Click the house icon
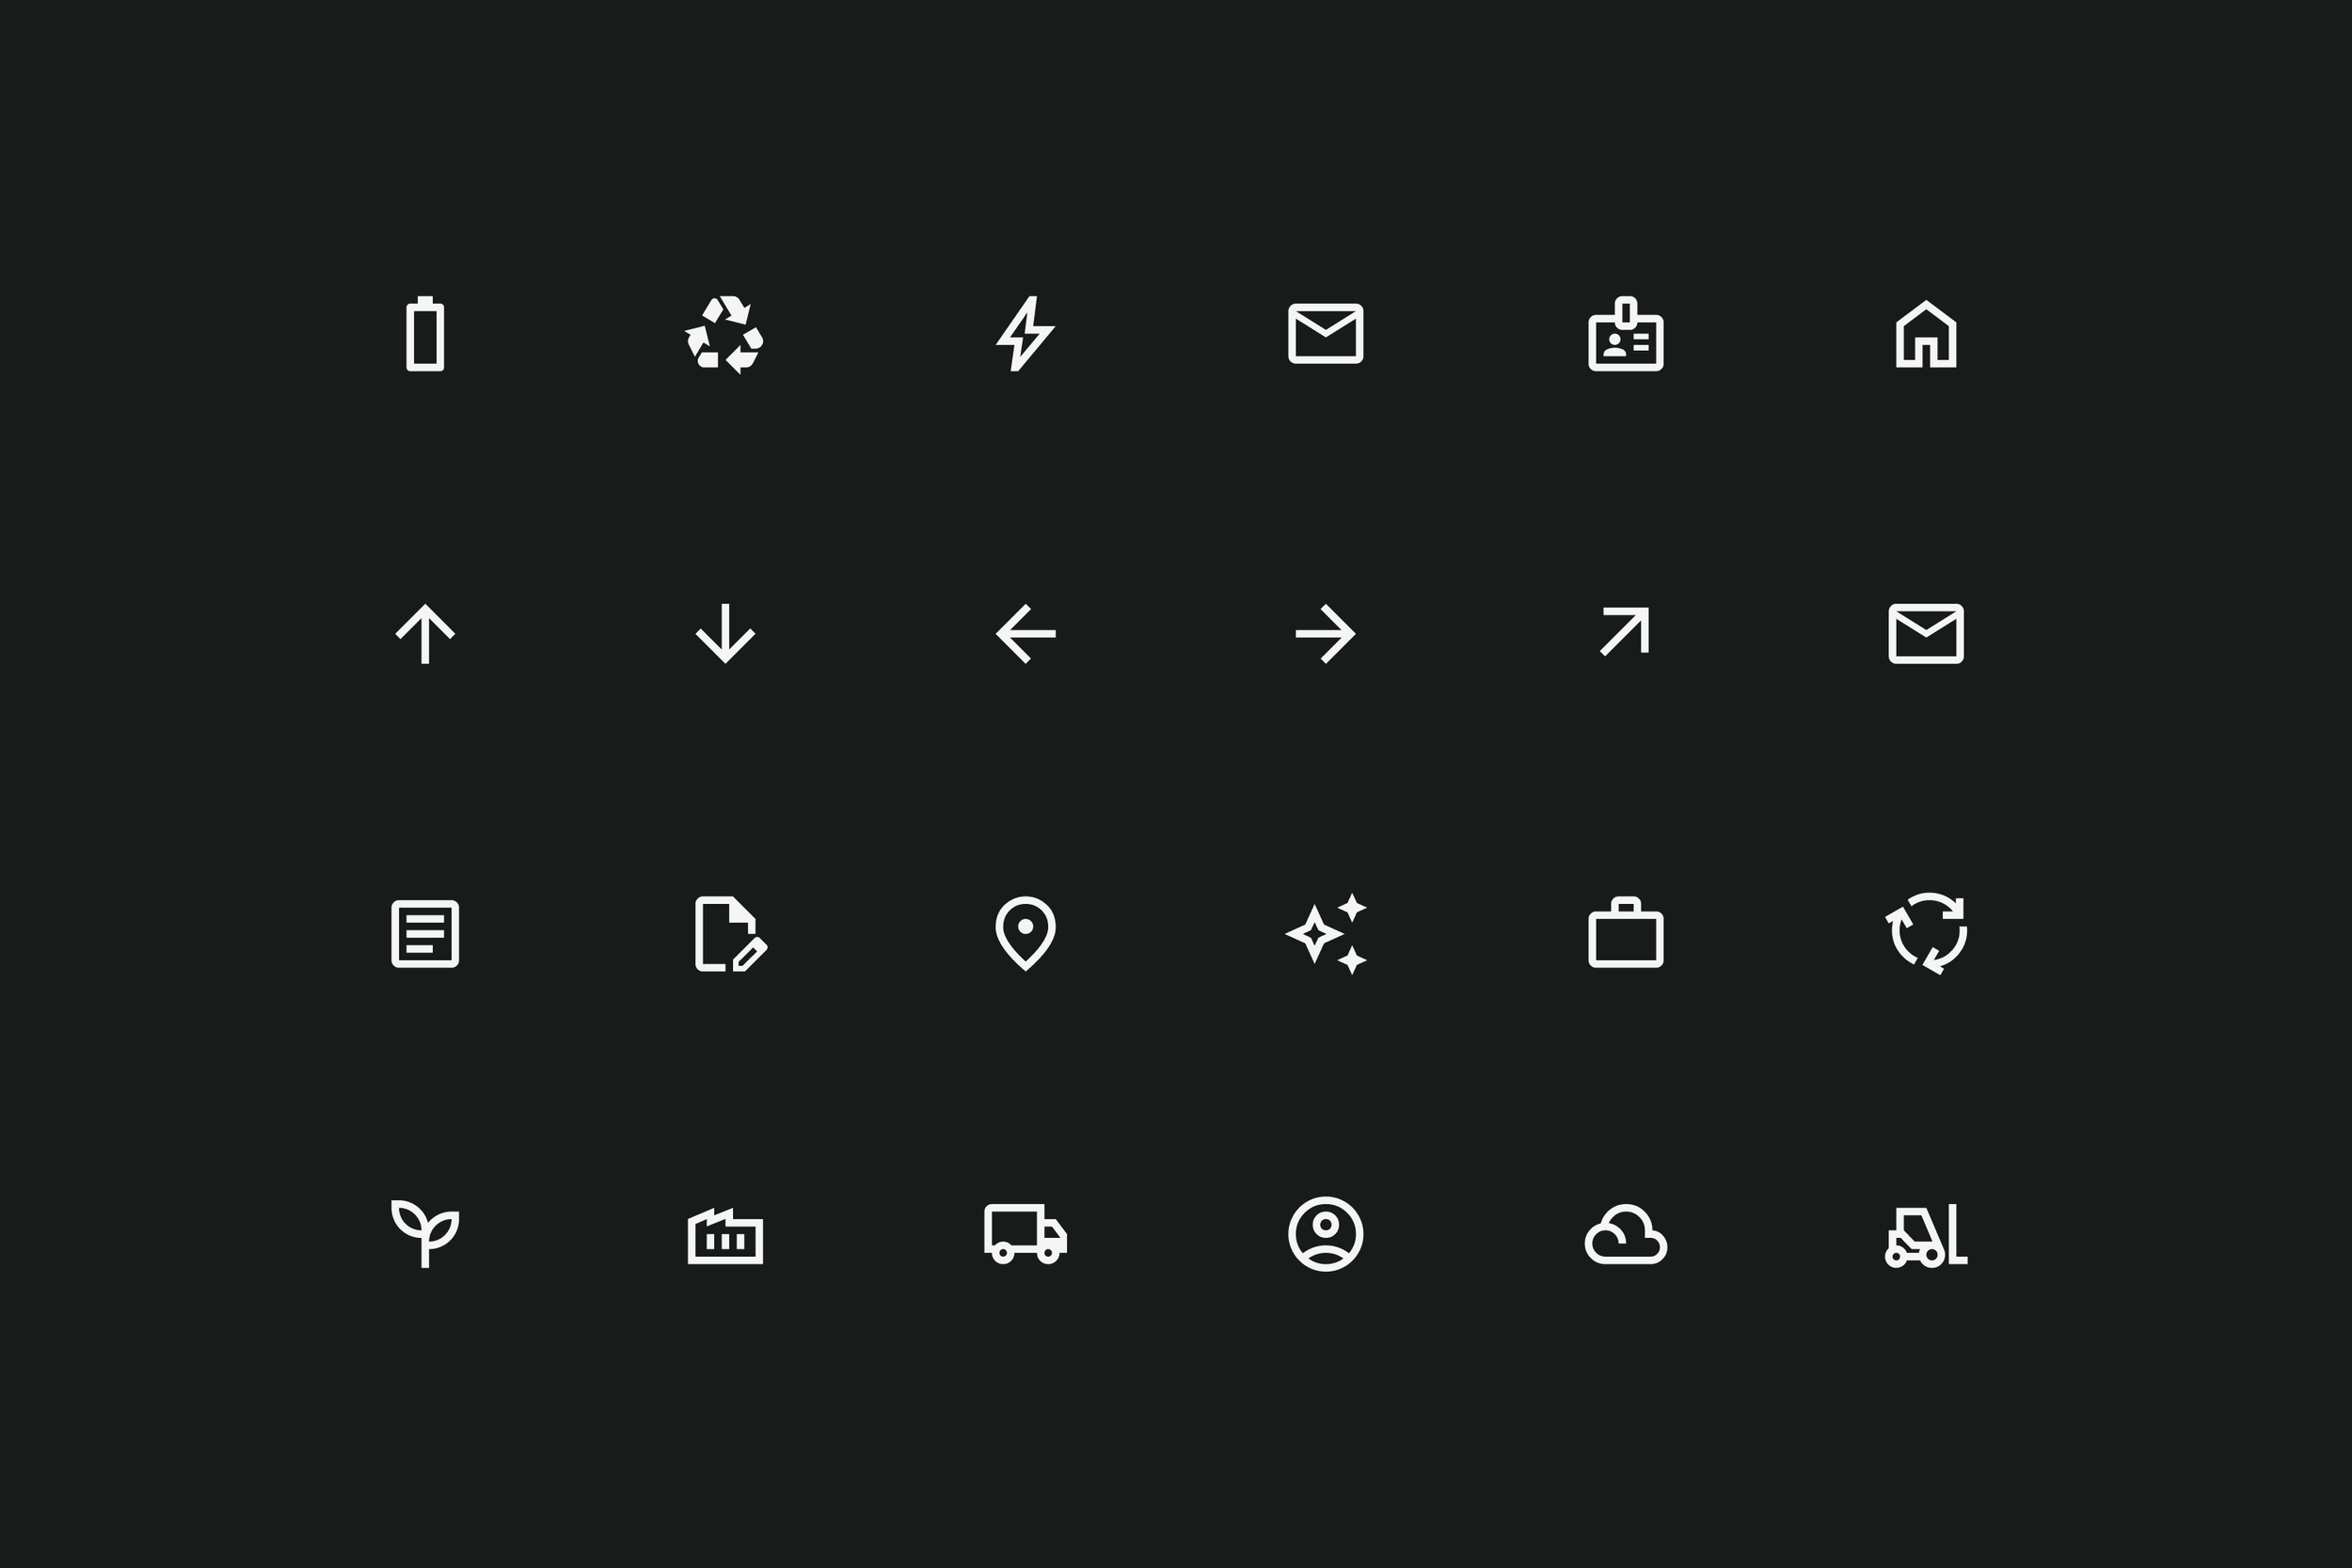 (1926, 334)
